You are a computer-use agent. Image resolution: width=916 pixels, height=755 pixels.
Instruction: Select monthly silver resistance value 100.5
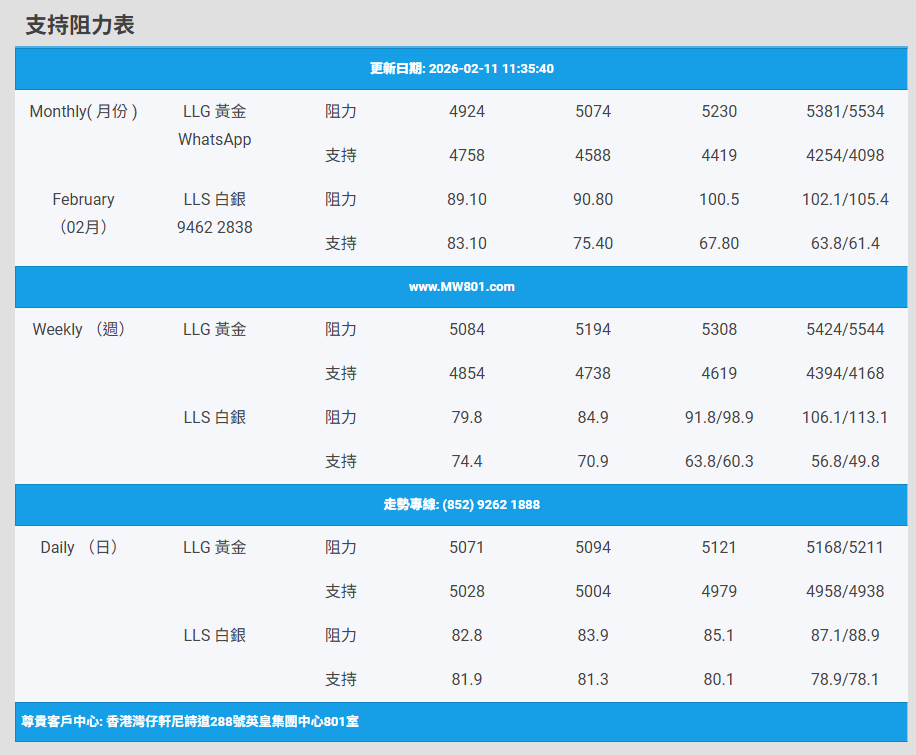[x=719, y=200]
